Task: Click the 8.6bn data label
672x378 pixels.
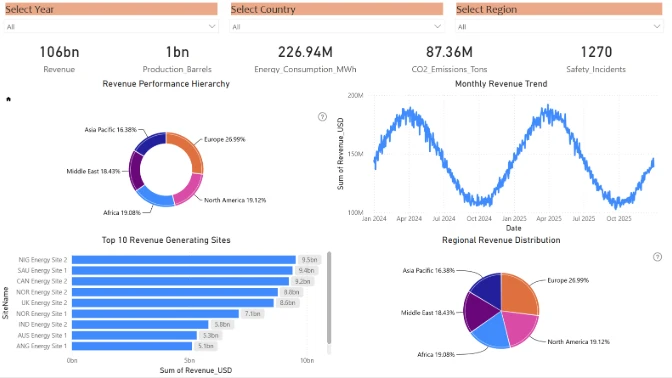Action: [288, 303]
